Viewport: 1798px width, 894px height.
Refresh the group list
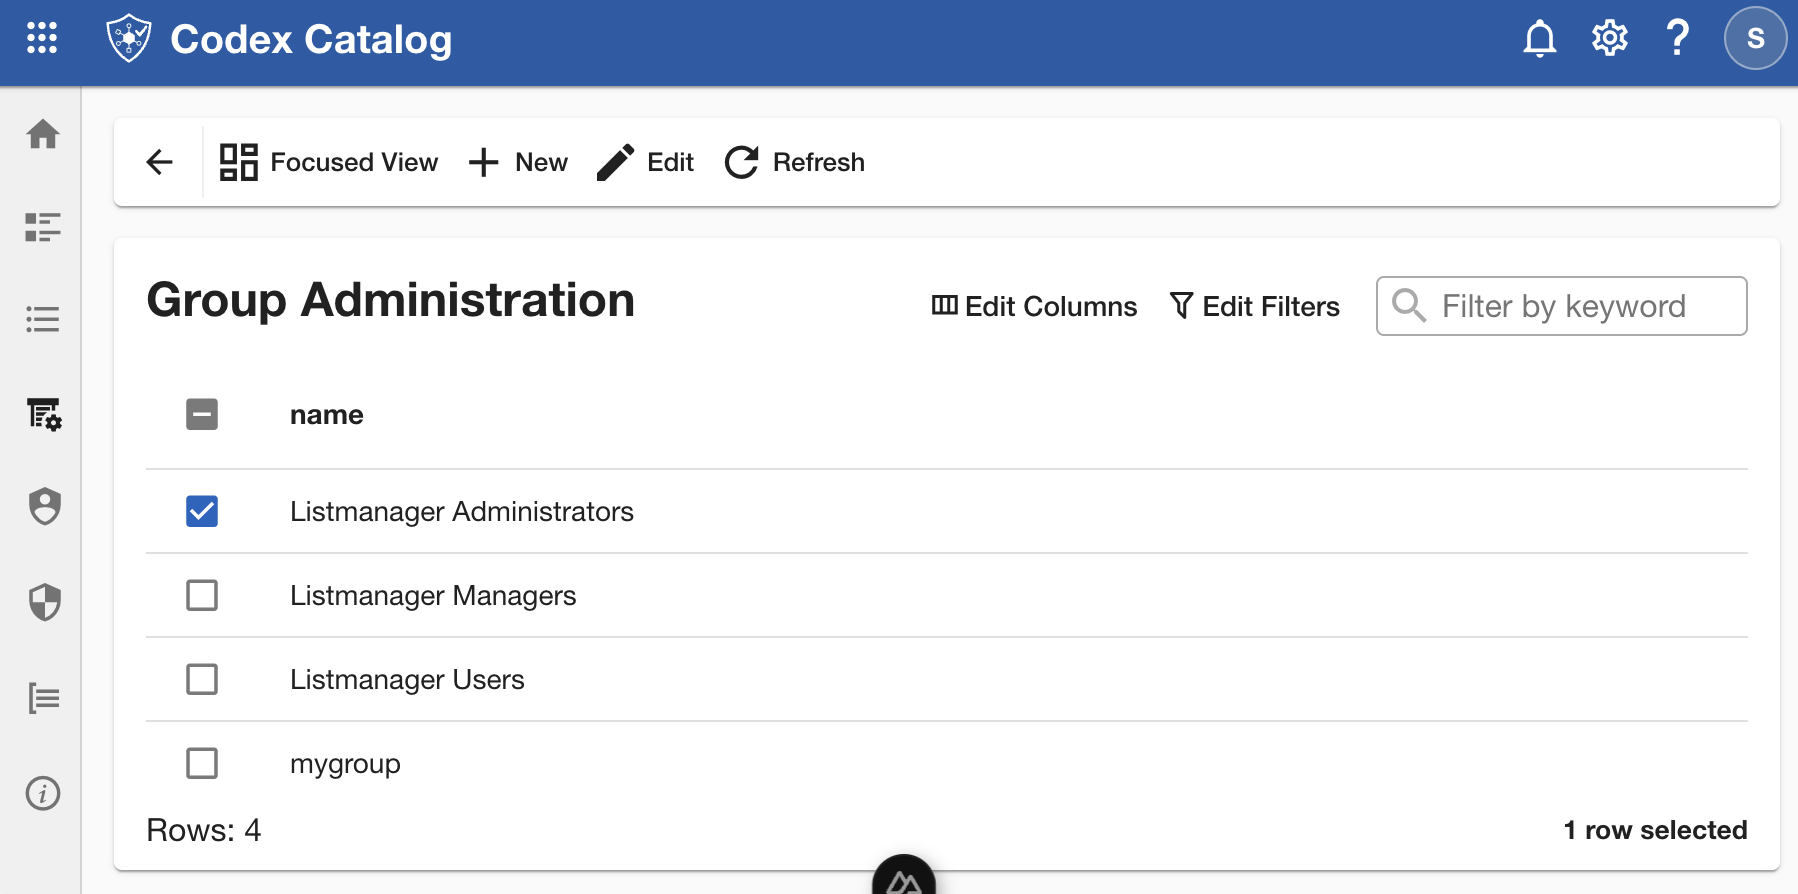click(795, 162)
